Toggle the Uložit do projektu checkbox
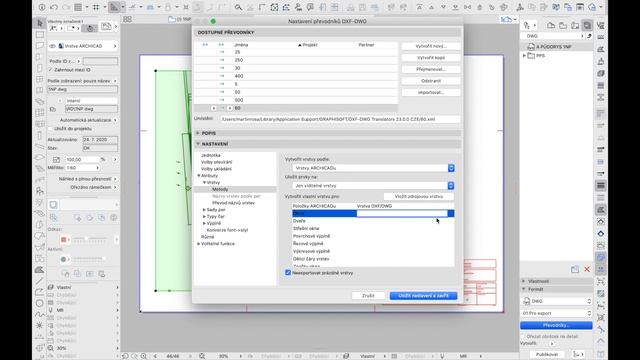 (x=51, y=129)
